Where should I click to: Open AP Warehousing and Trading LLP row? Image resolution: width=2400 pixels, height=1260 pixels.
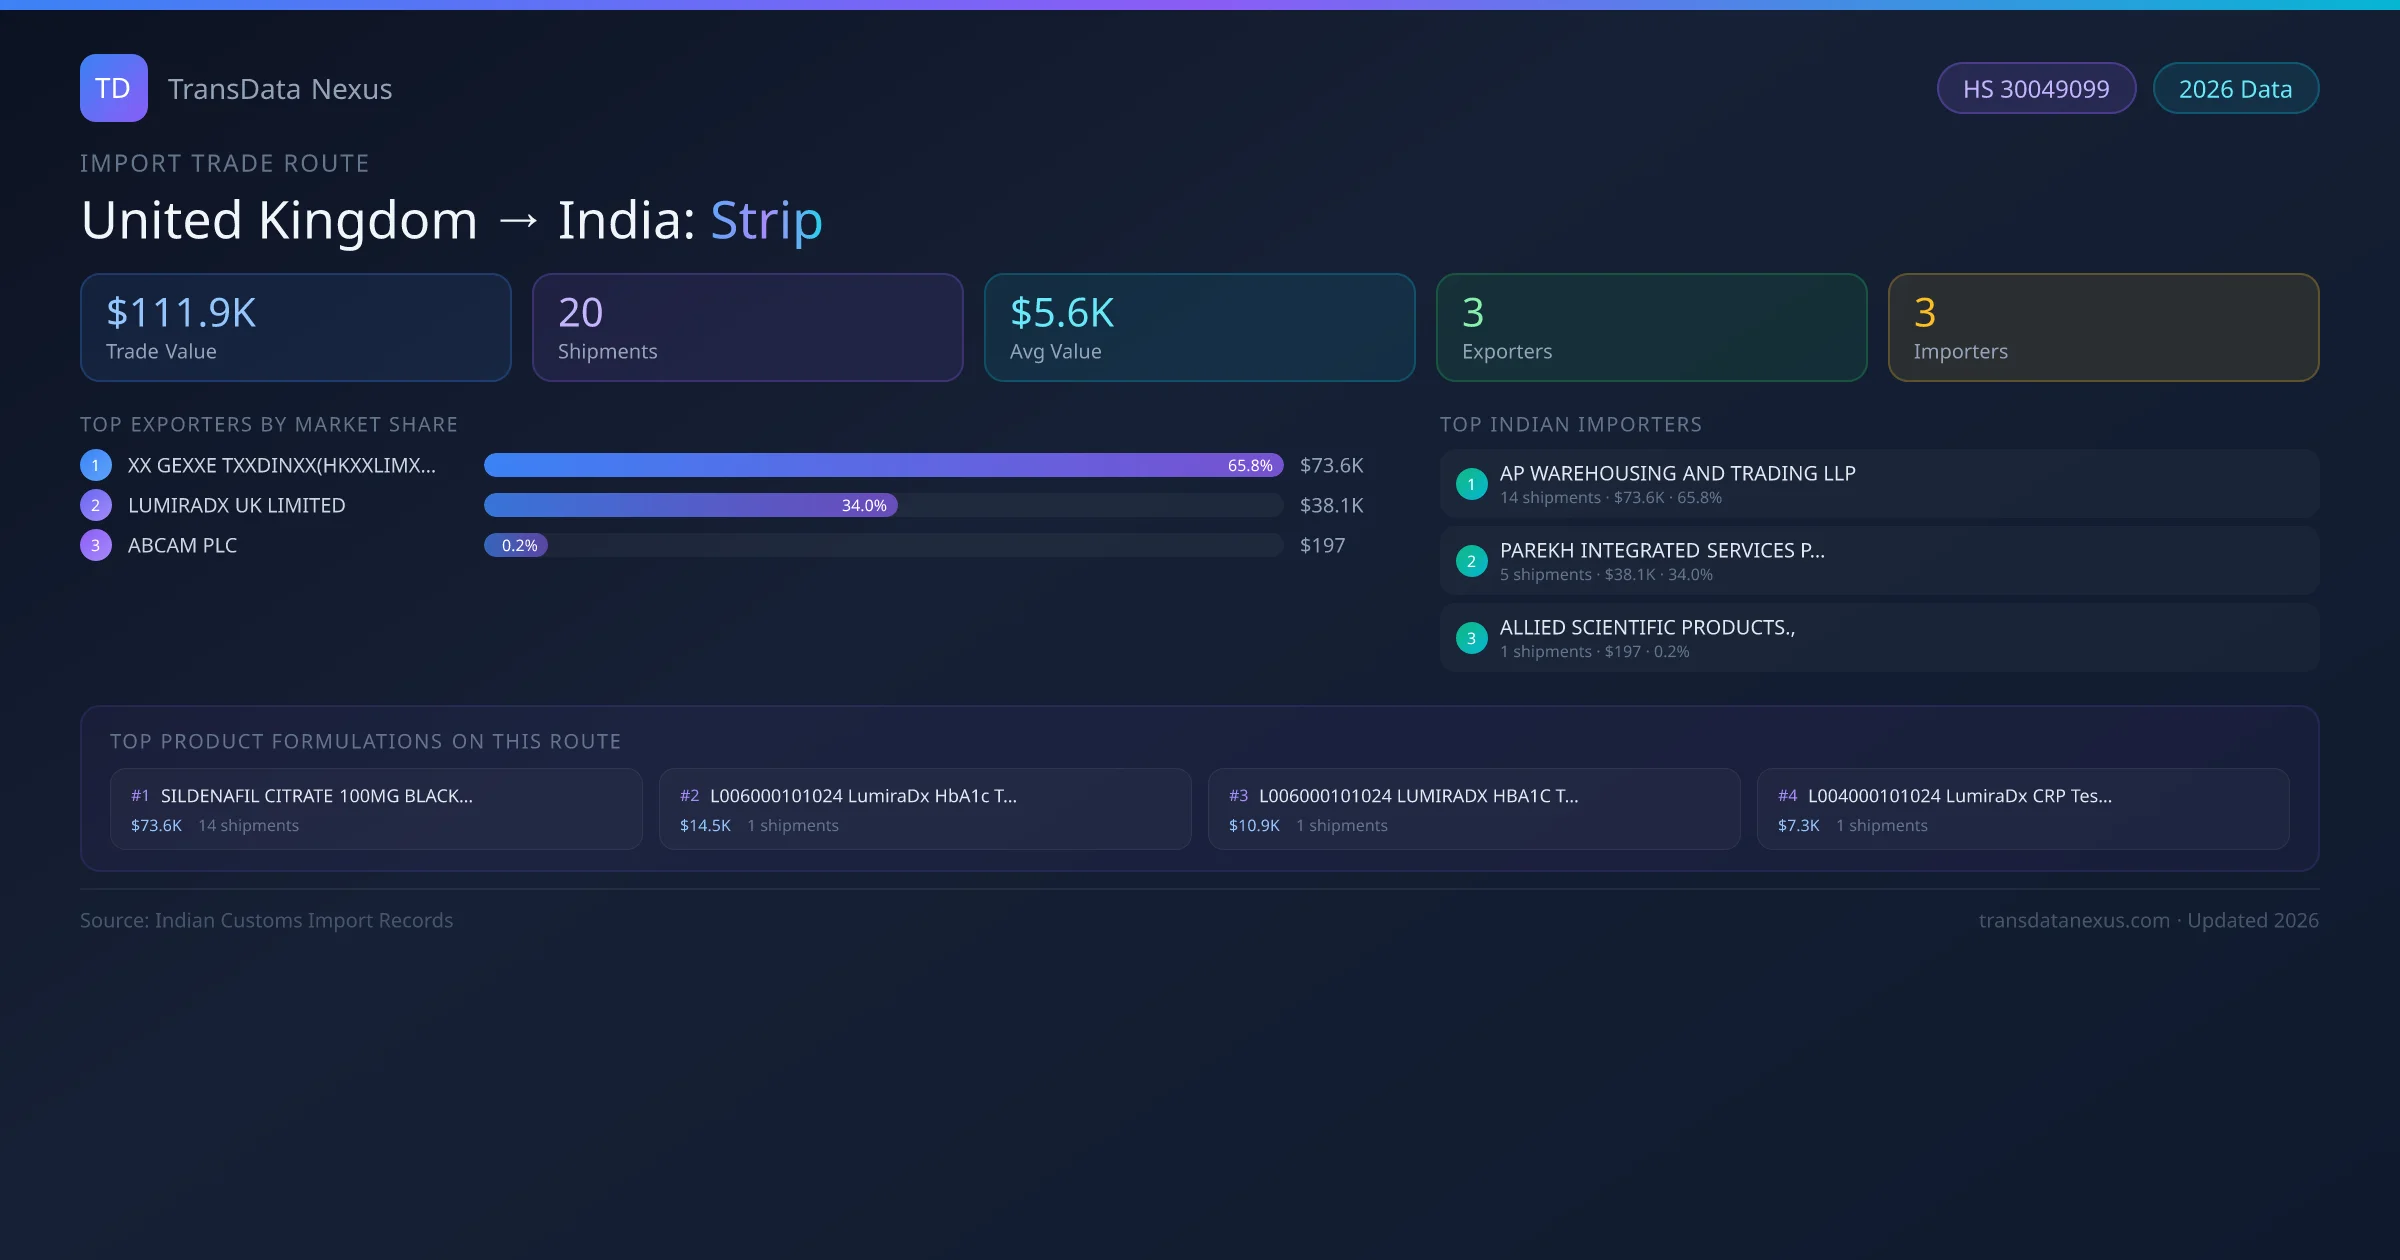click(1878, 484)
